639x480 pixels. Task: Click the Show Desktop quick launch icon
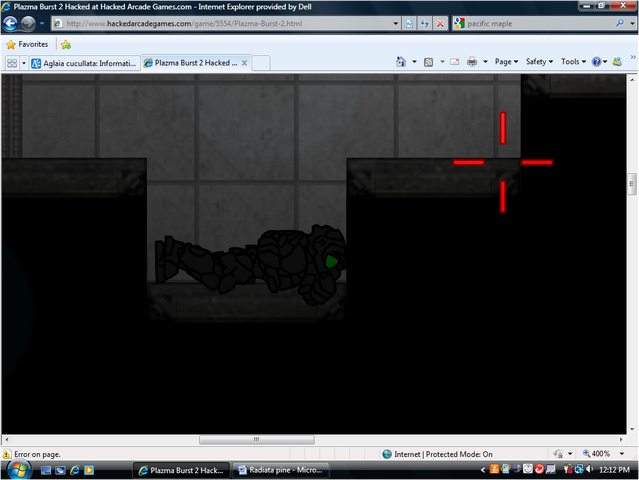pyautogui.click(x=46, y=470)
